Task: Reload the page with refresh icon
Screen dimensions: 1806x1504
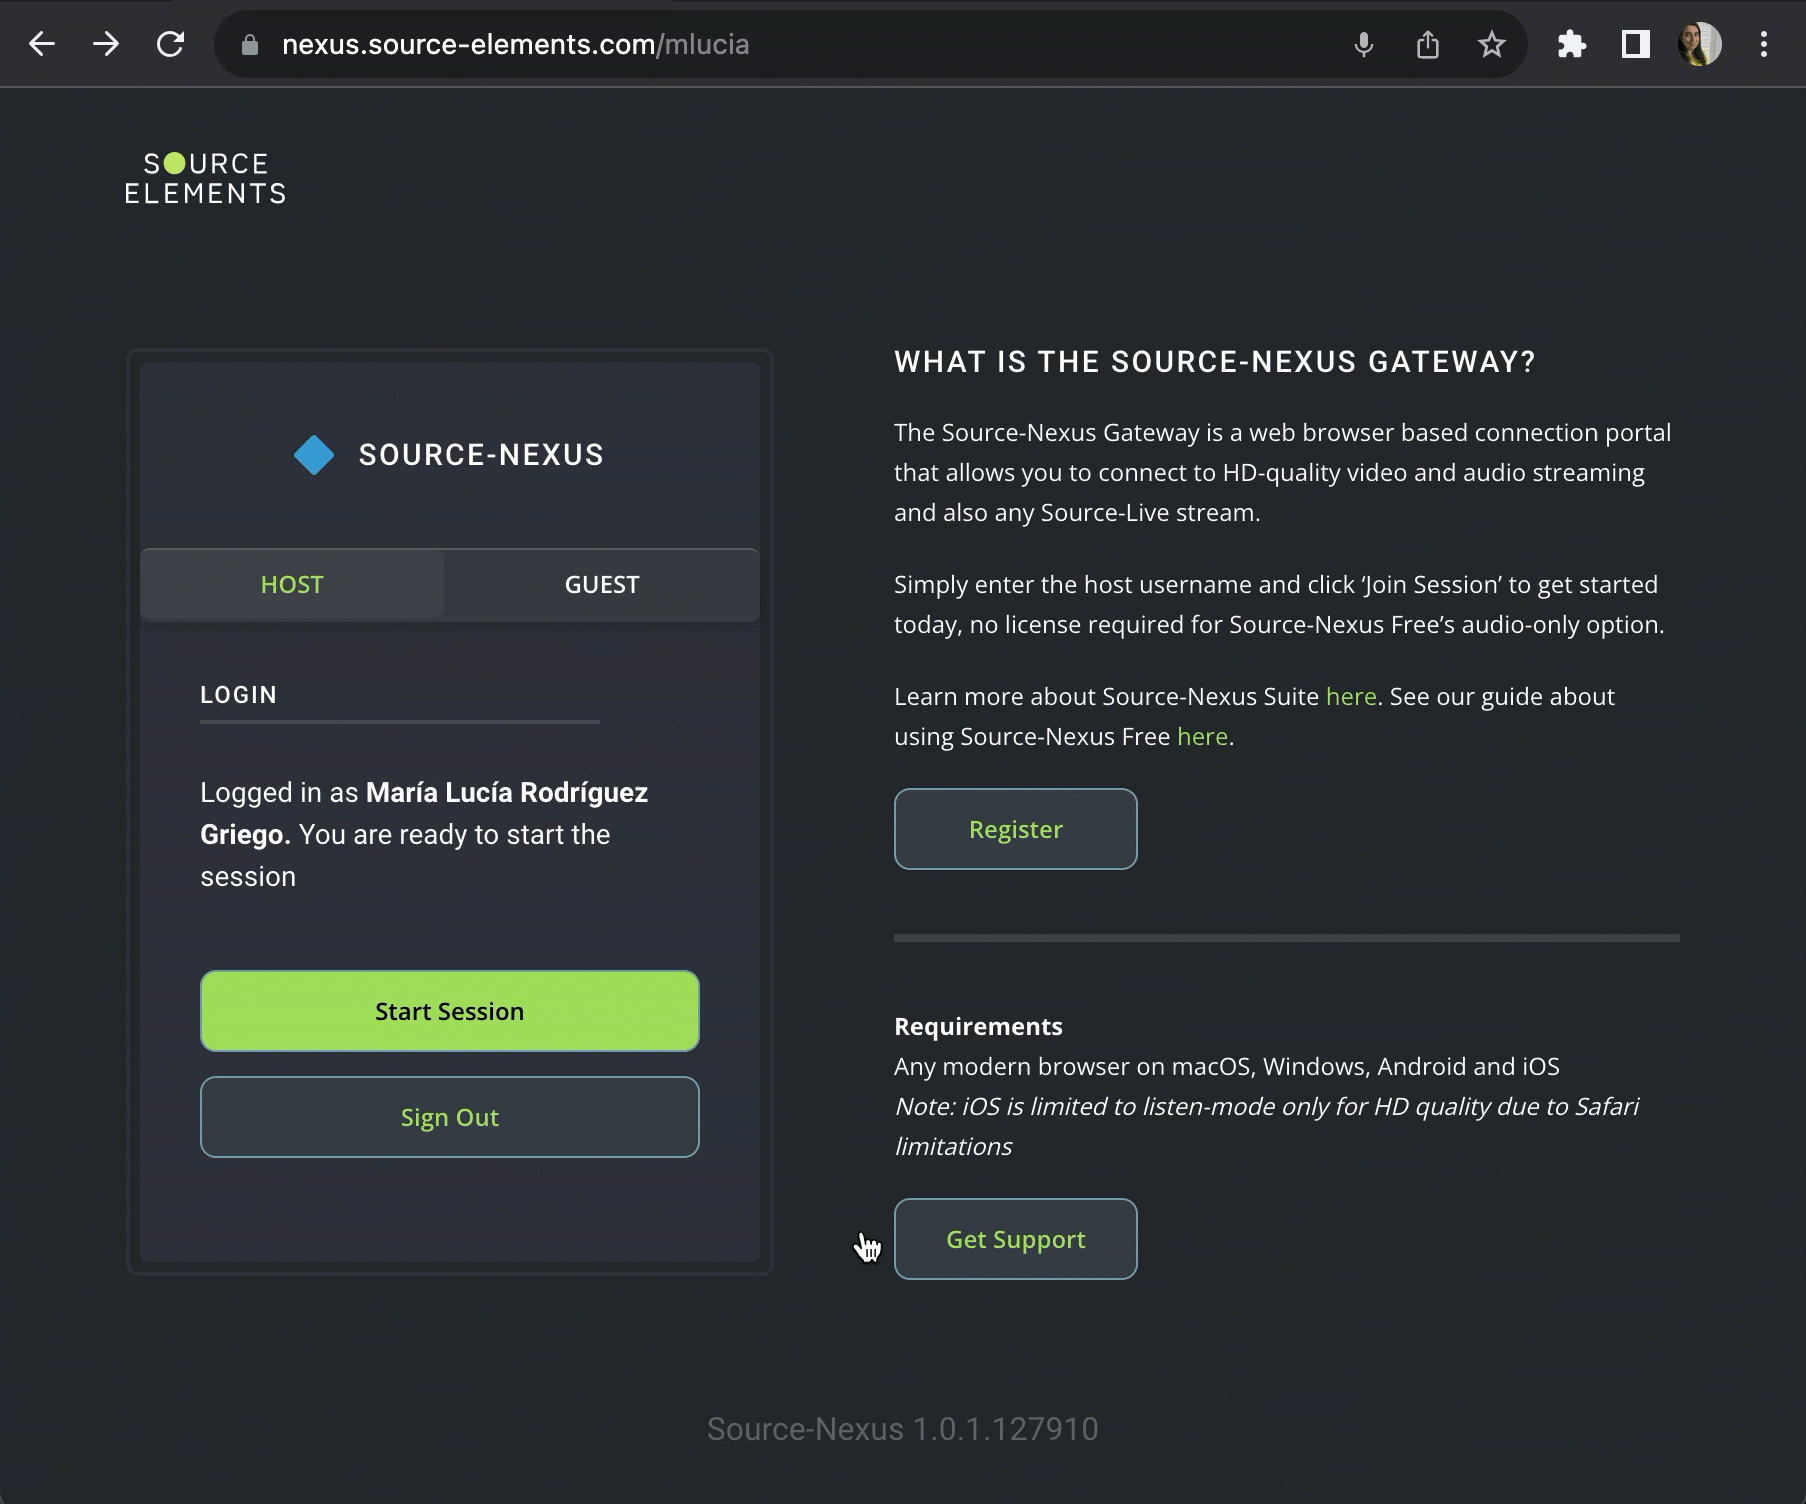Action: (171, 44)
